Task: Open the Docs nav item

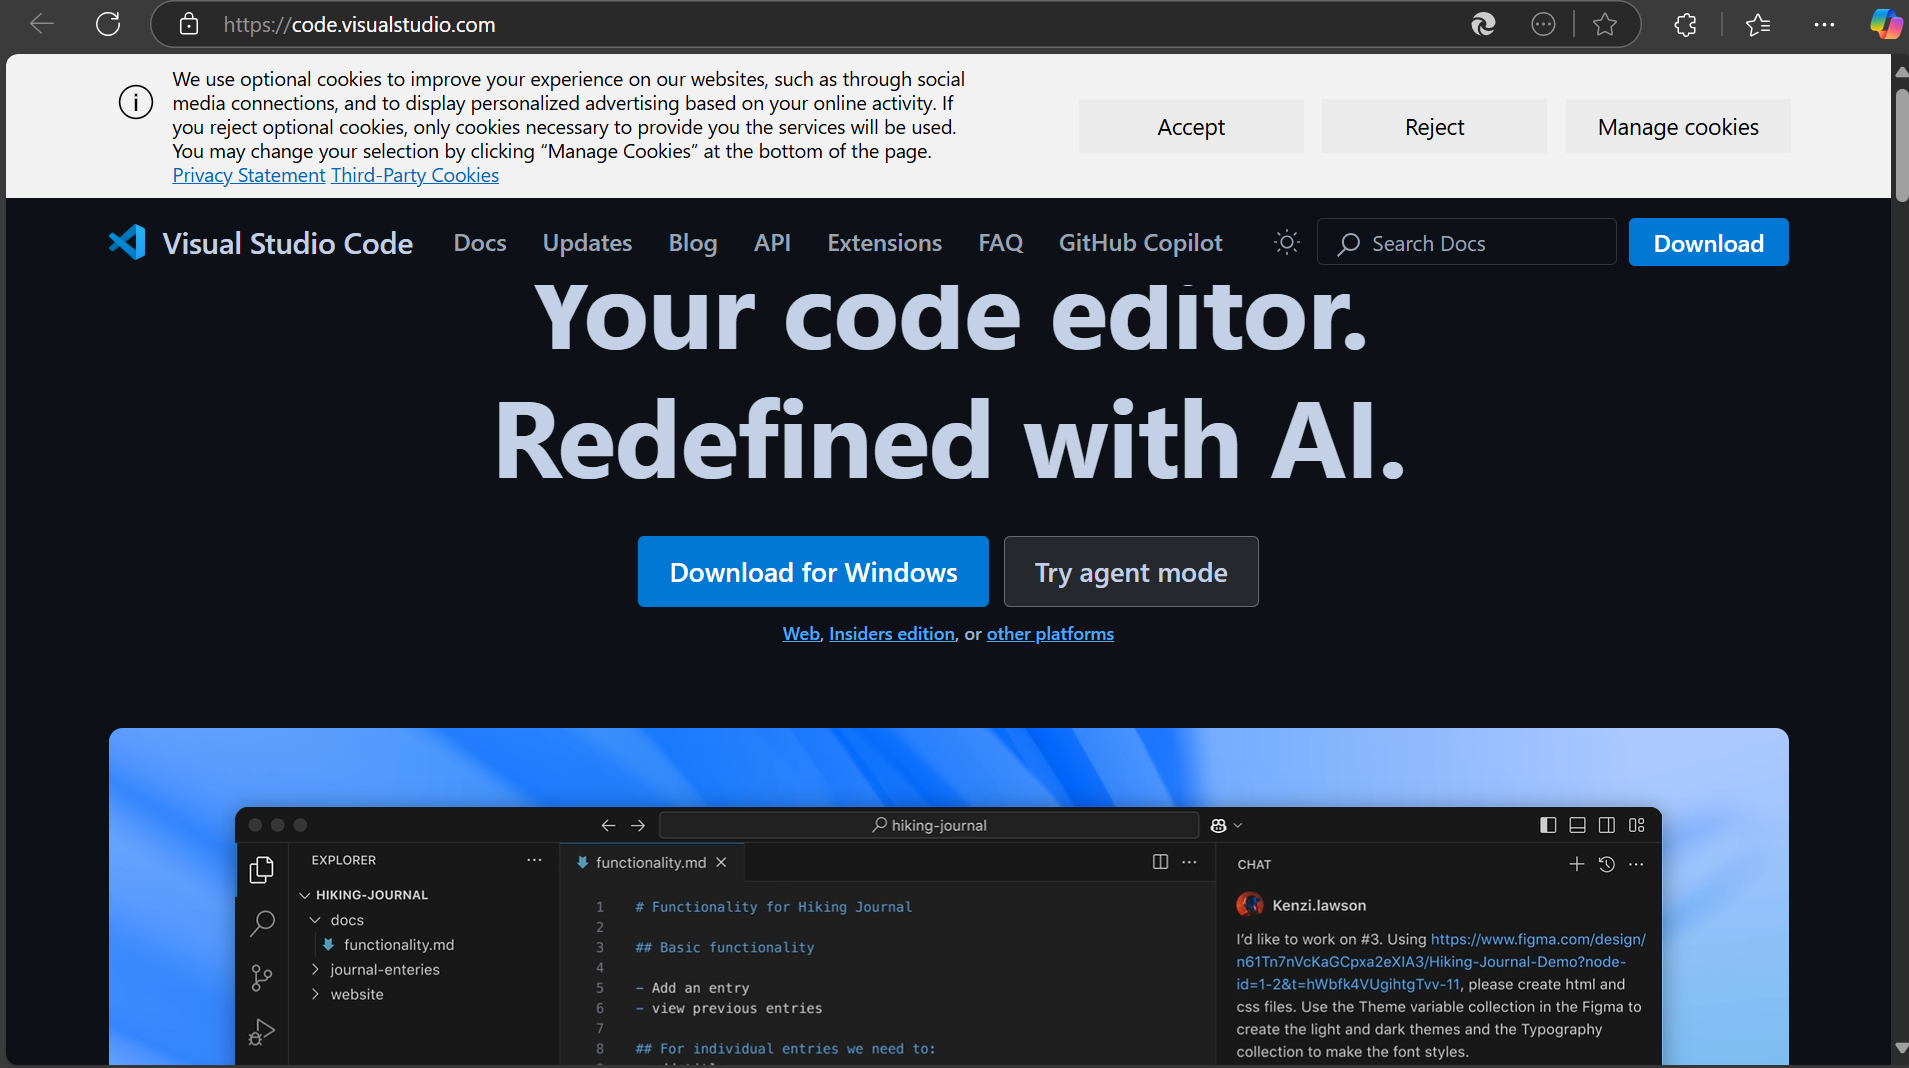Action: [x=480, y=243]
